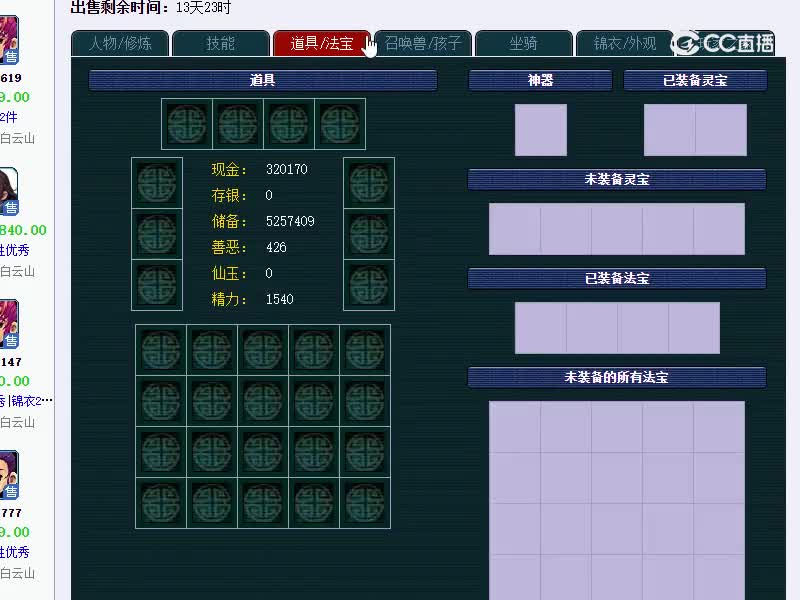Click the 储备 value 5257409
This screenshot has height=600, width=800.
tap(290, 221)
